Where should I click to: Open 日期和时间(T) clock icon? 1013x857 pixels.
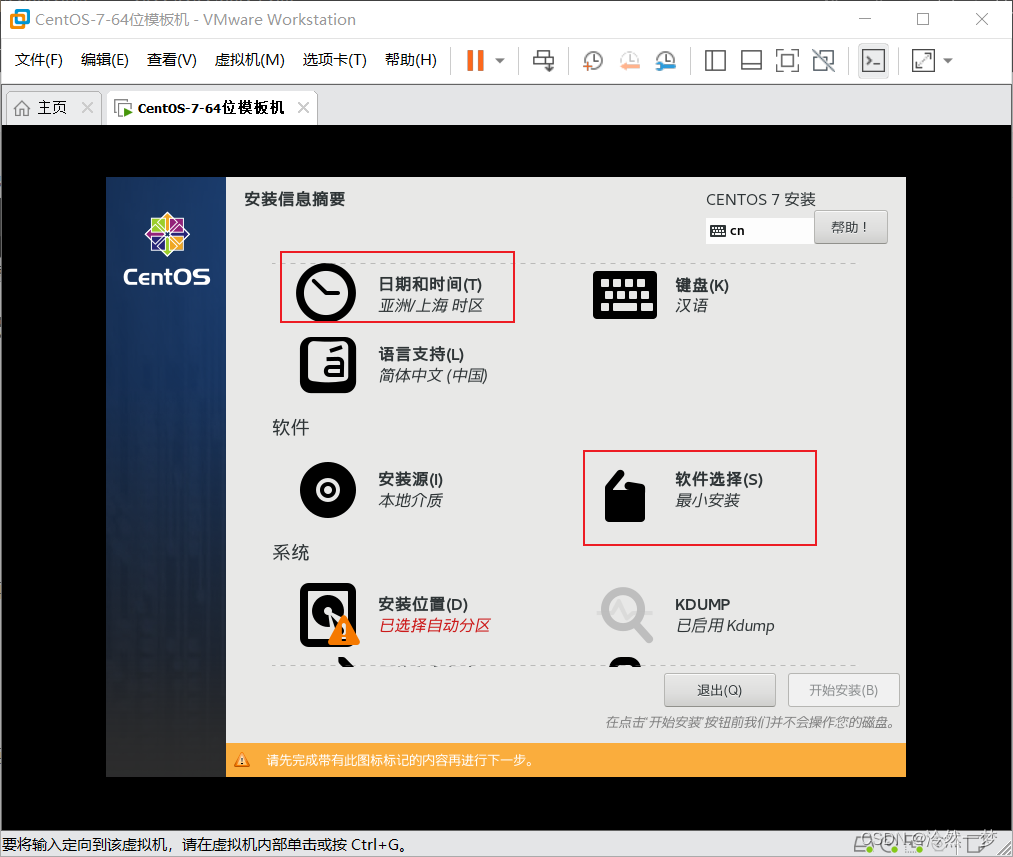pos(326,293)
